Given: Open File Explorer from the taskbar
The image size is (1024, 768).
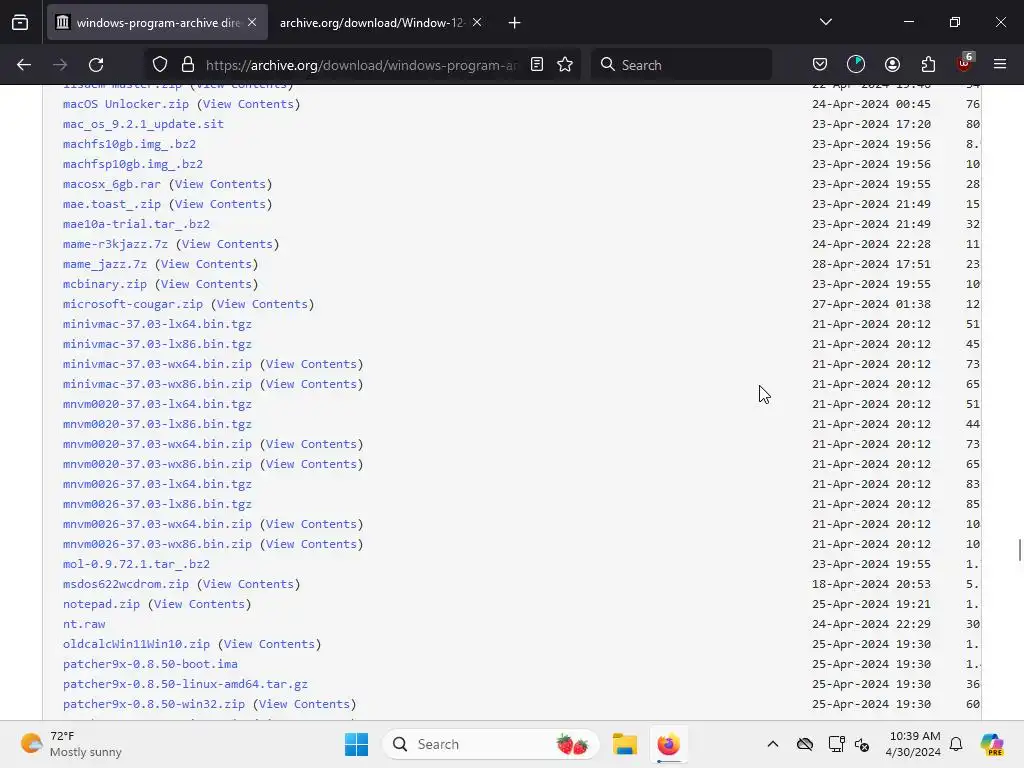Looking at the screenshot, I should point(625,744).
